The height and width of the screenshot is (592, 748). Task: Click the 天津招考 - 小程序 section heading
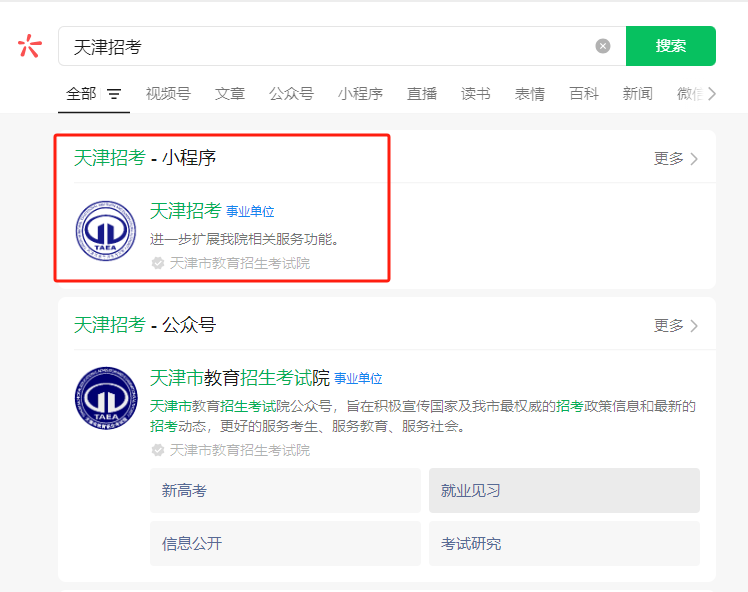point(145,158)
